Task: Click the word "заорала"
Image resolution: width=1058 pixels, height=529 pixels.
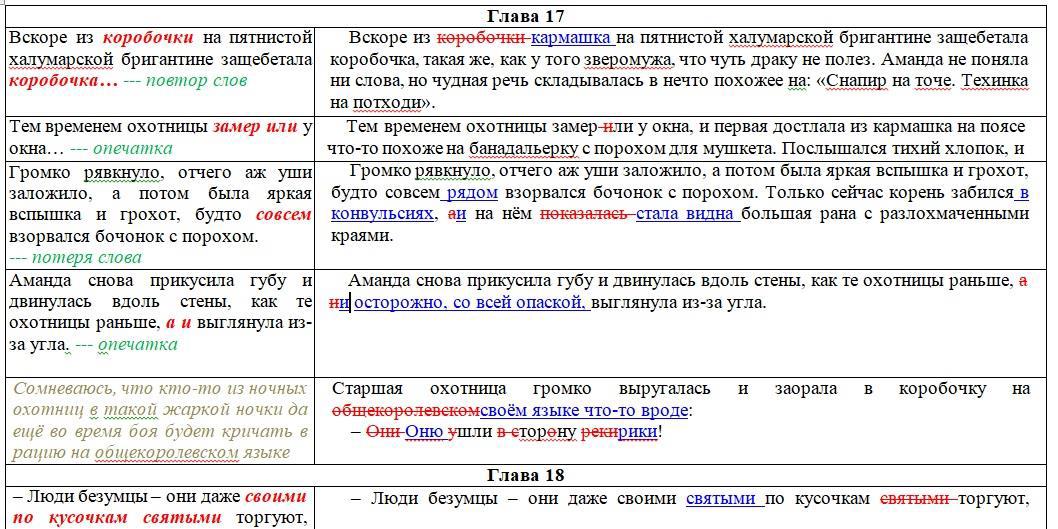Action: click(x=804, y=389)
